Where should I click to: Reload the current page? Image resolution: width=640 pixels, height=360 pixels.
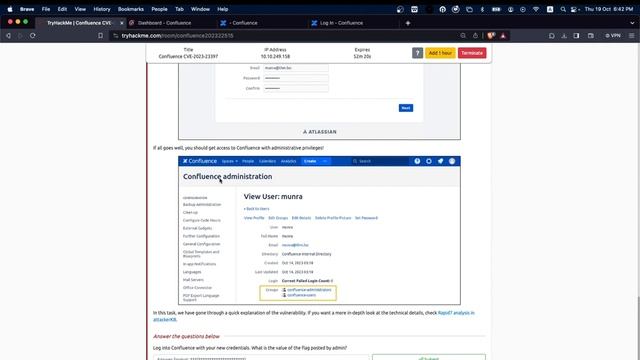33,36
